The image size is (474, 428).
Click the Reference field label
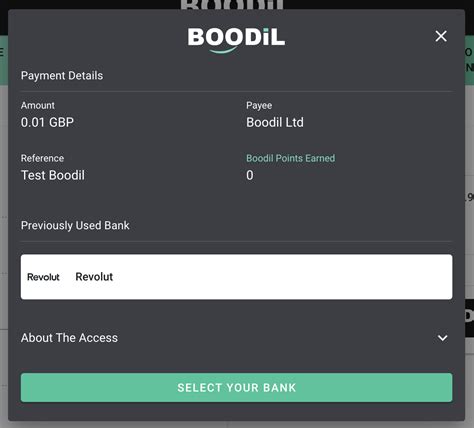tap(42, 158)
